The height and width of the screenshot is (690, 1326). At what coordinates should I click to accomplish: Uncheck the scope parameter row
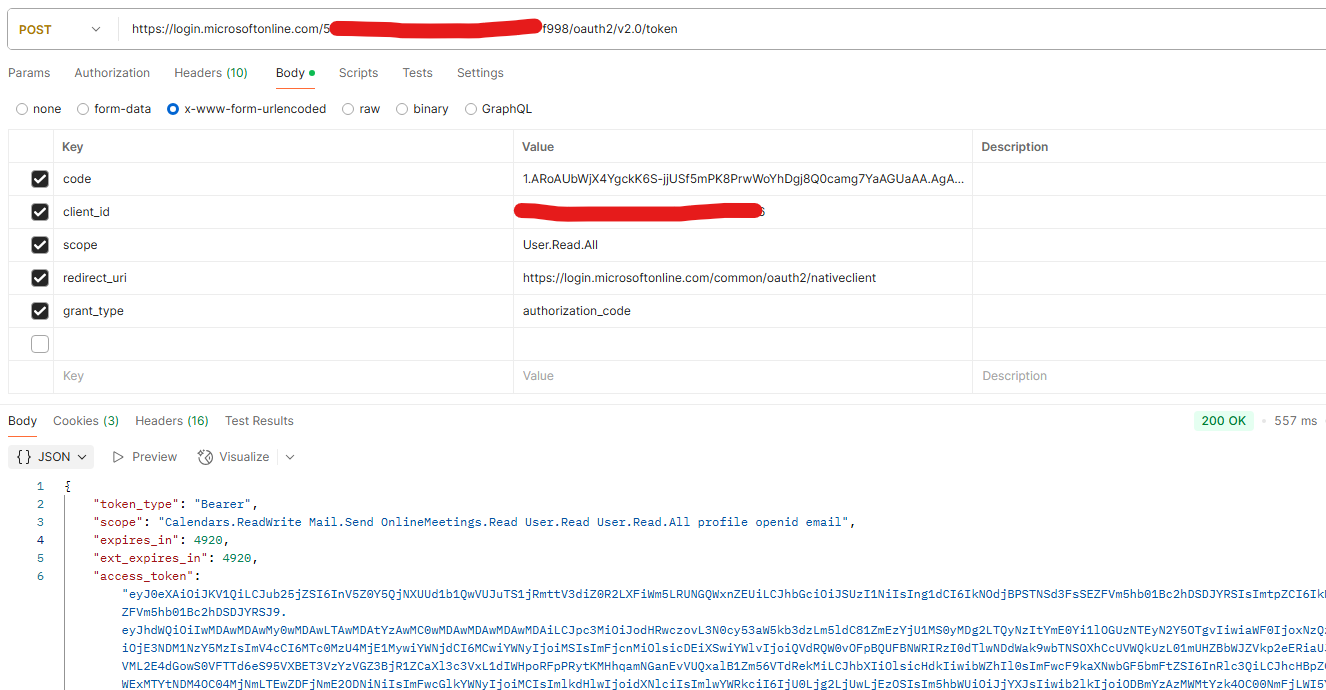[40, 245]
